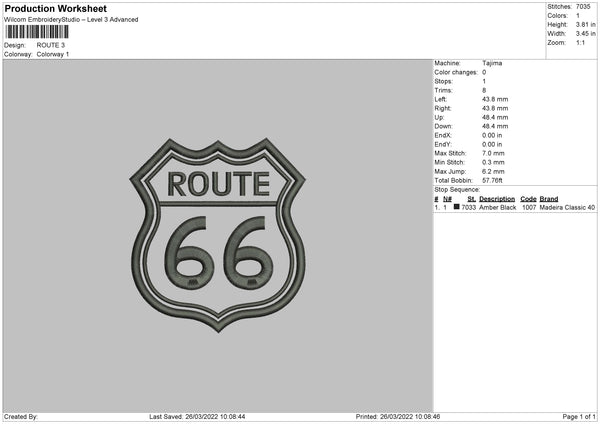Click the '66' numerals in the design
The width and height of the screenshot is (600, 424).
pos(219,252)
